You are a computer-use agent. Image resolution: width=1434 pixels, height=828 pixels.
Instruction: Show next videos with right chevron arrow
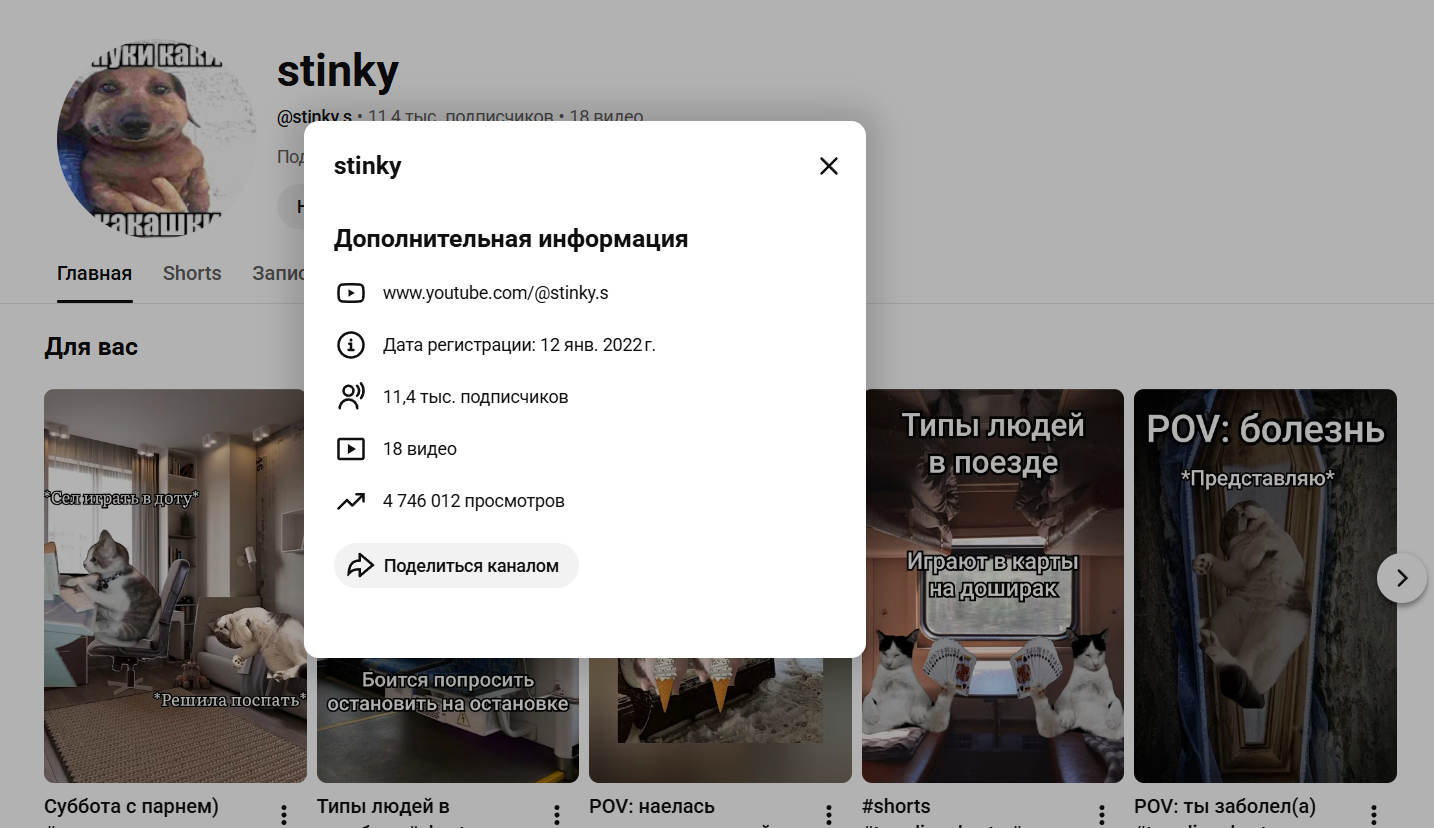1402,578
